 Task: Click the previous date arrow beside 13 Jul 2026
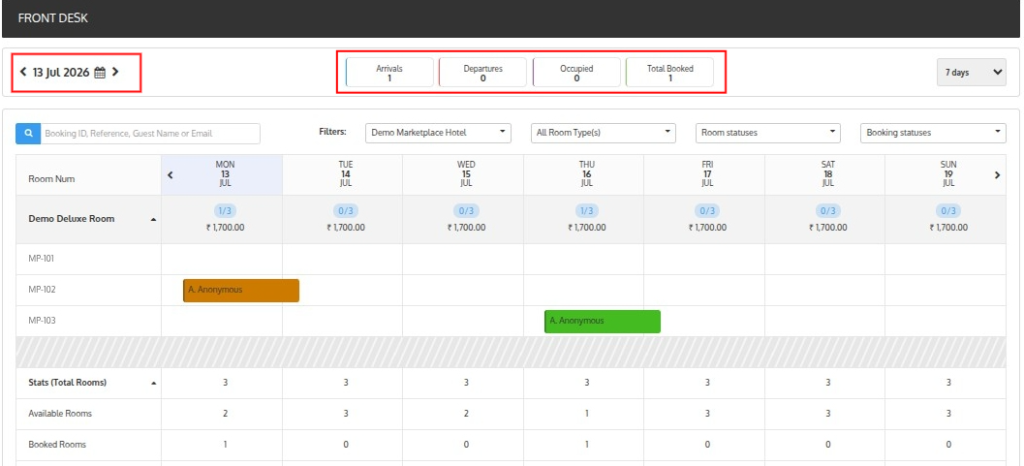[24, 72]
